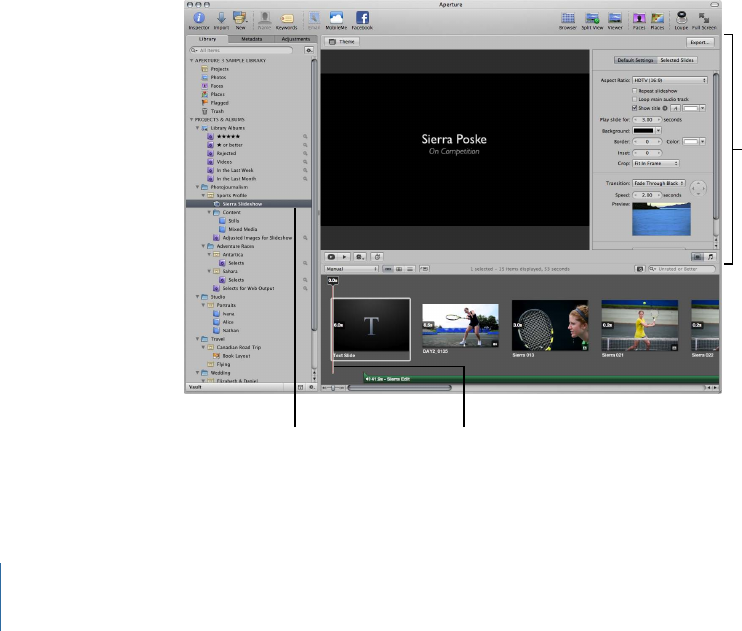Screen dimensions: 742x631
Task: Click the Import arrow icon
Action: pyautogui.click(x=220, y=18)
